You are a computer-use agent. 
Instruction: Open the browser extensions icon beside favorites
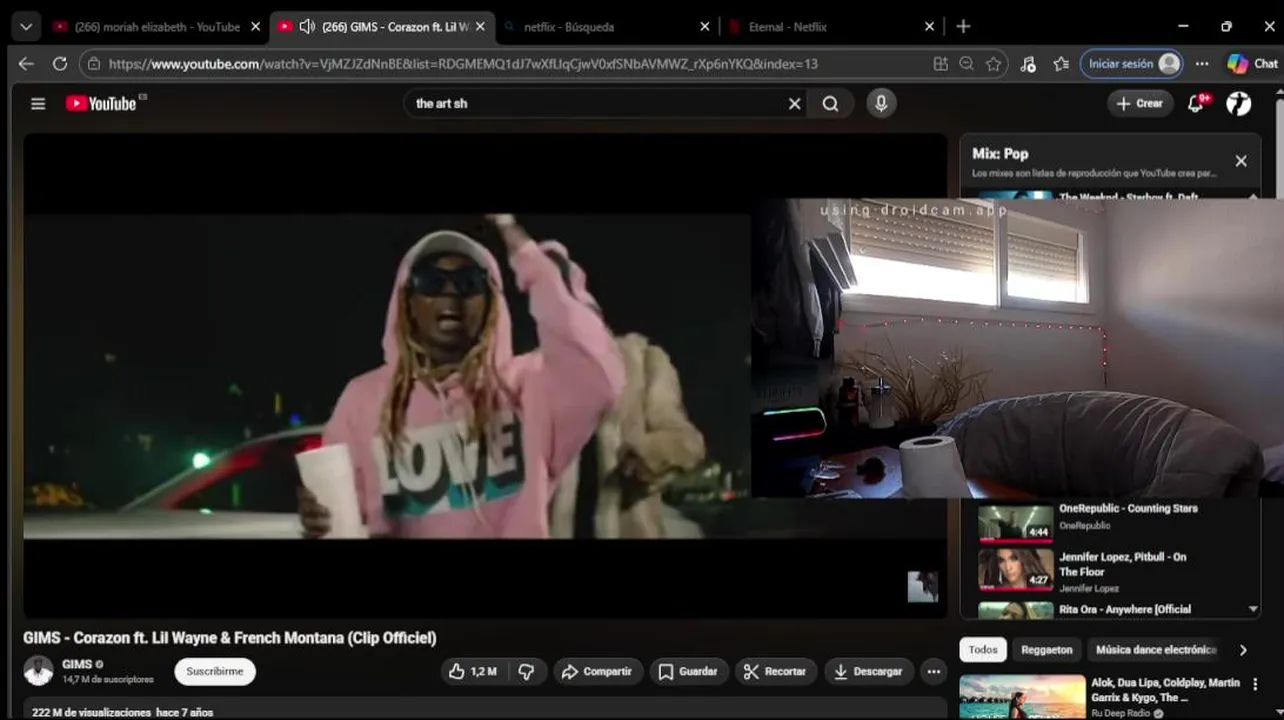click(x=1028, y=63)
